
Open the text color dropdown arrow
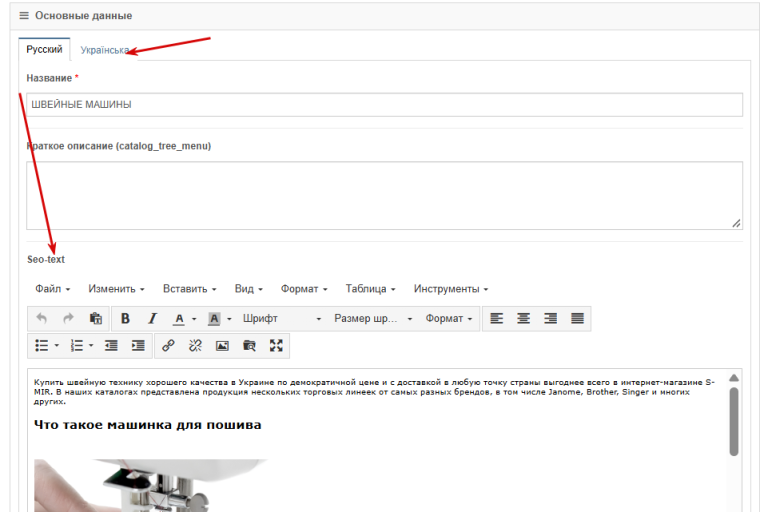coord(194,319)
